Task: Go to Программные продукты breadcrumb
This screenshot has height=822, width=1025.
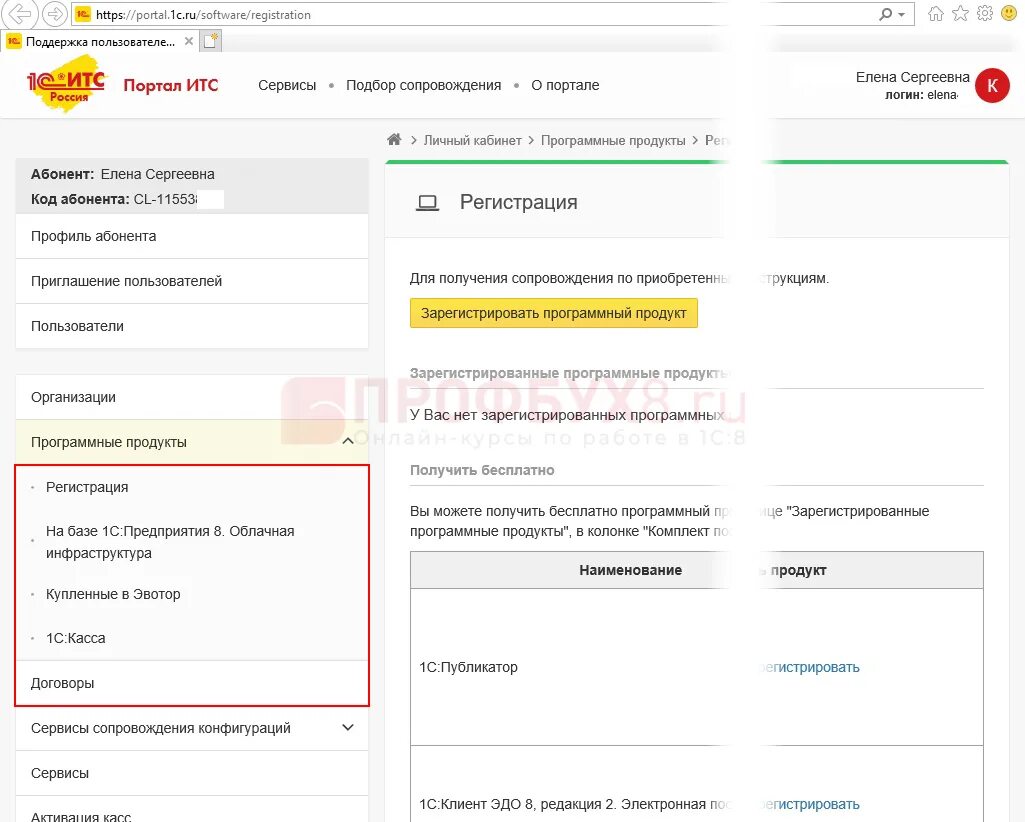Action: [613, 140]
